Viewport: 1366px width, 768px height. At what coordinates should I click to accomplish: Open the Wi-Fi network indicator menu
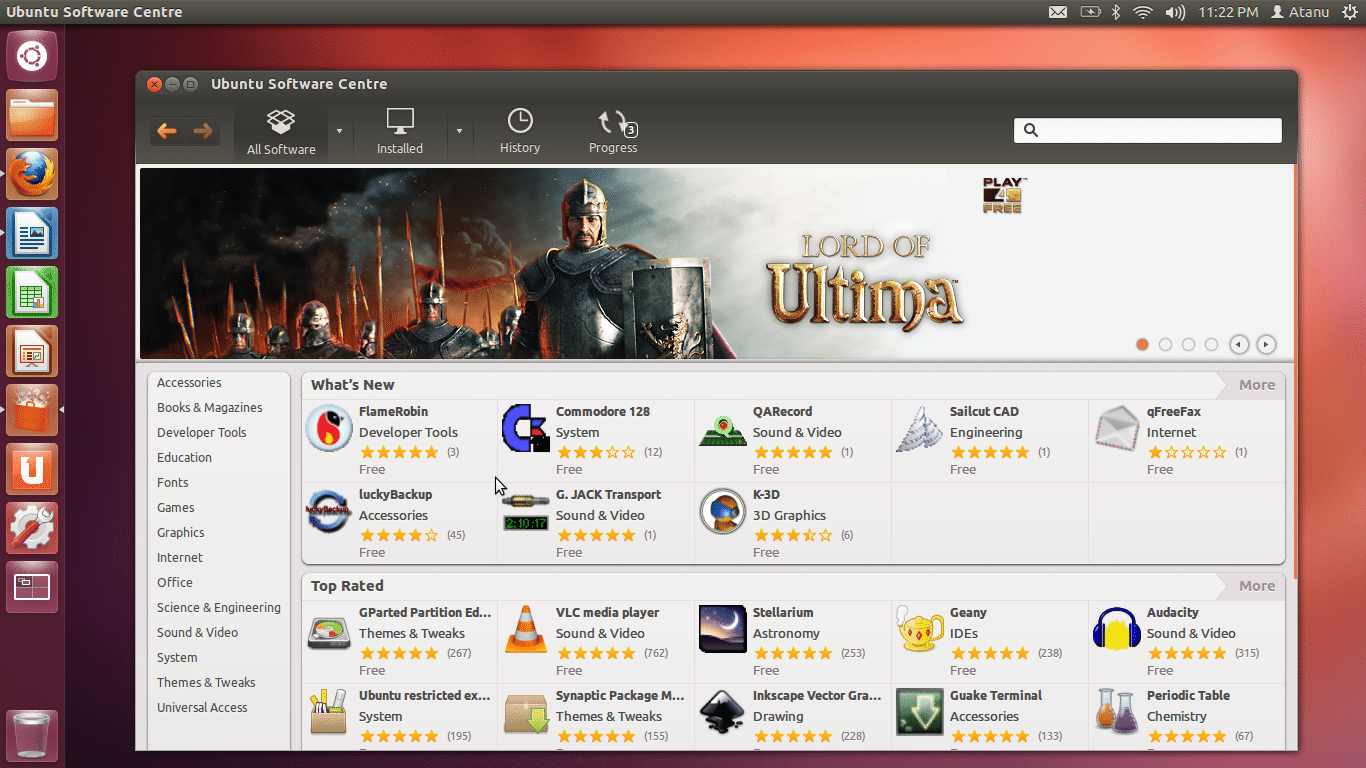click(1143, 12)
